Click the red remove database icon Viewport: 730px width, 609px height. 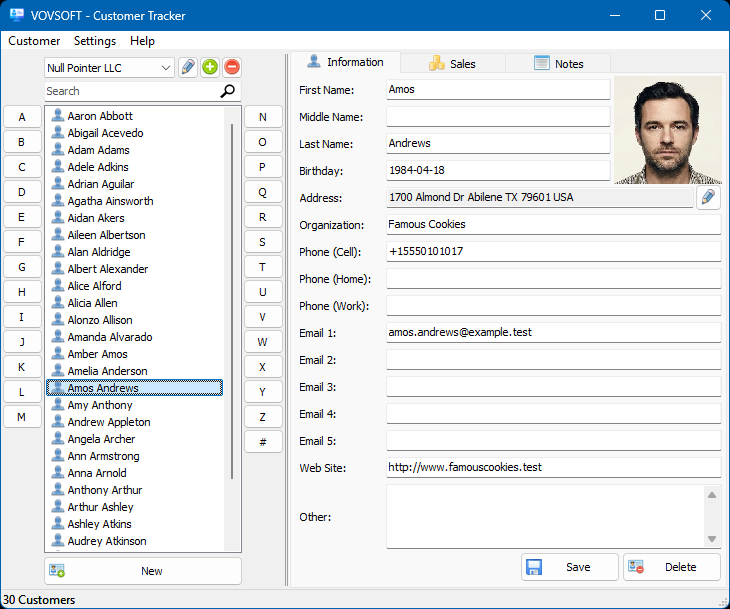(232, 67)
